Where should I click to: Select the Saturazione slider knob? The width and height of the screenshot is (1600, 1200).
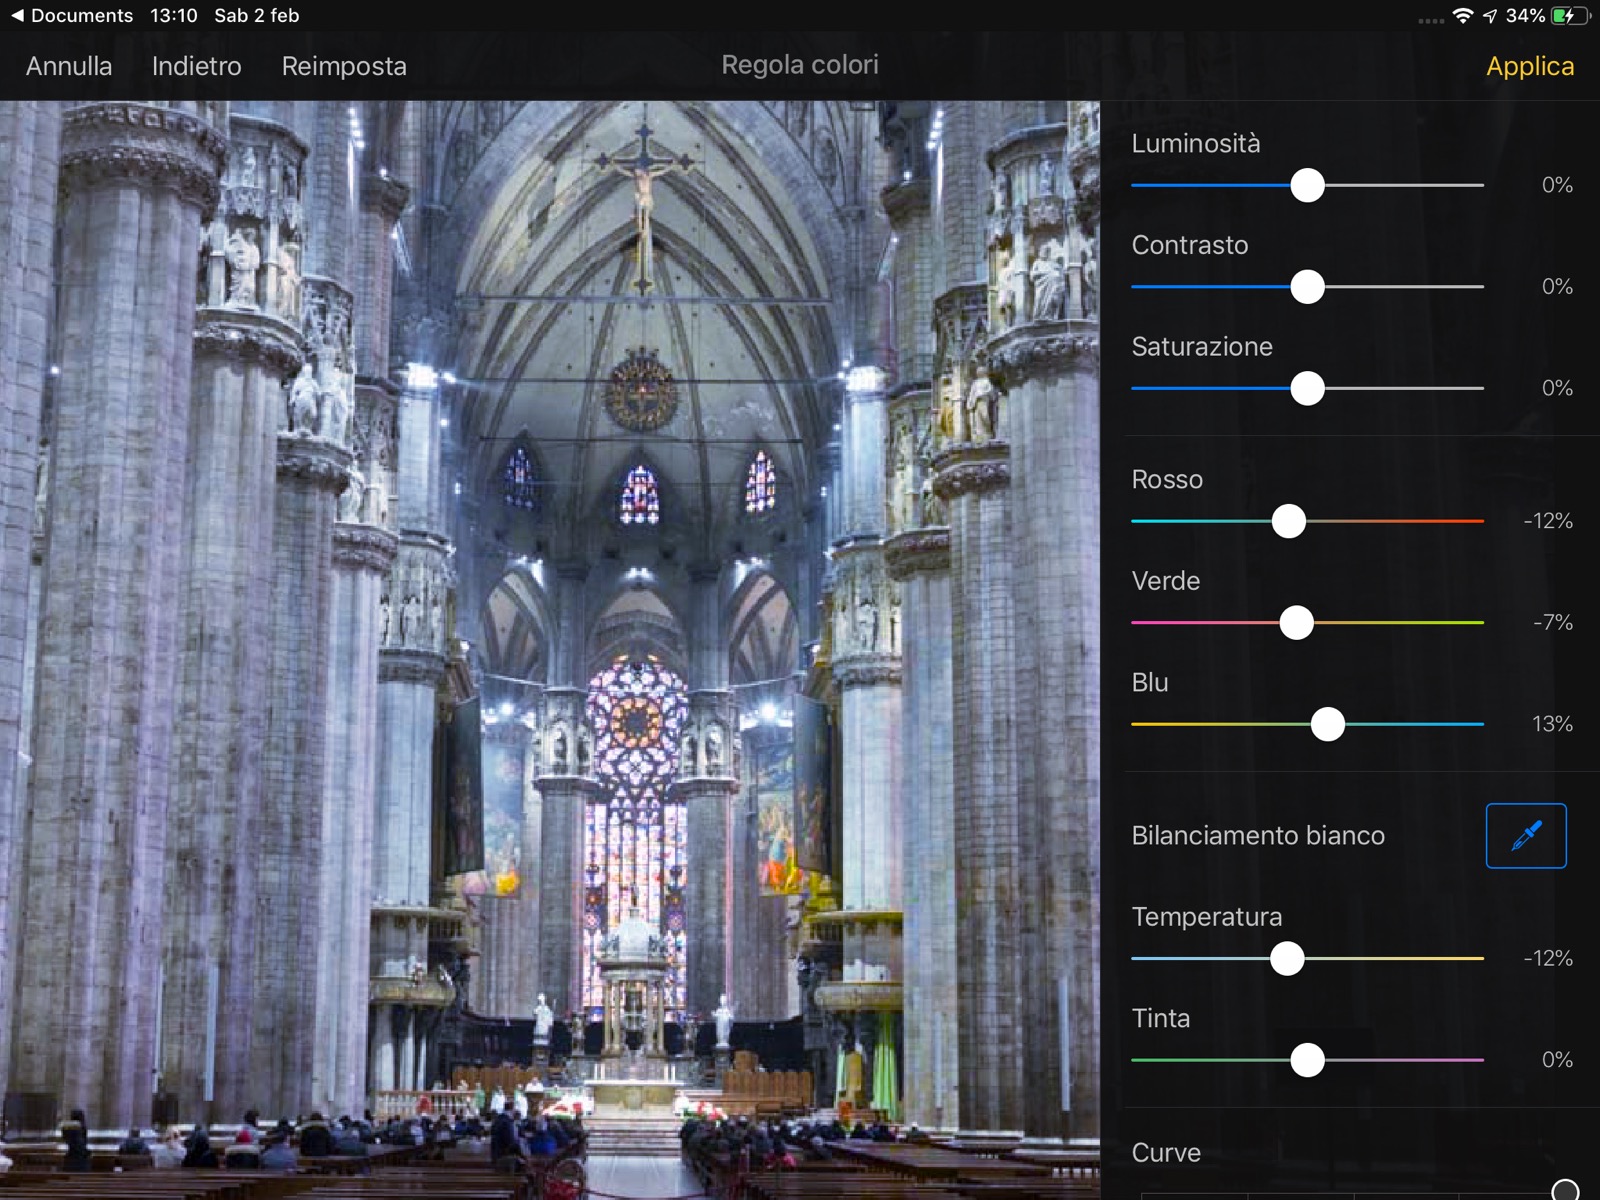point(1306,388)
